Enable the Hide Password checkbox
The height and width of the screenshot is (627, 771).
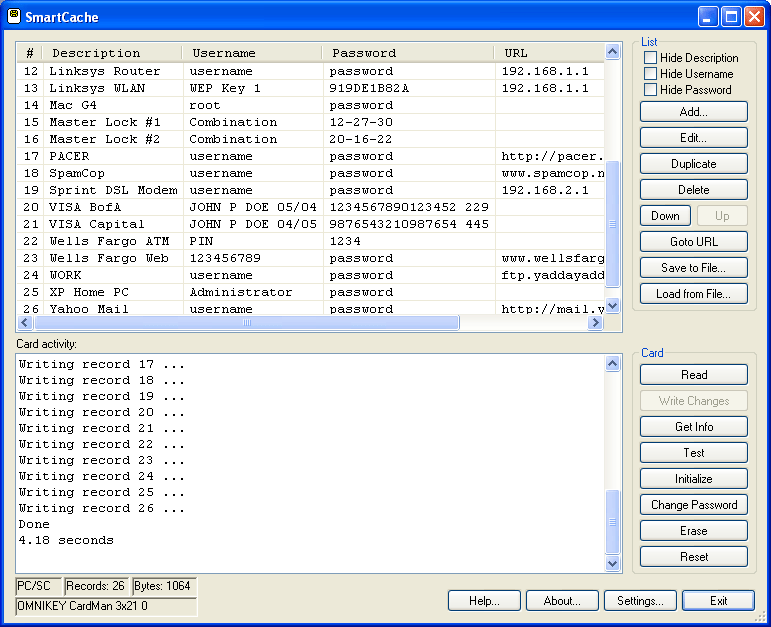pyautogui.click(x=650, y=90)
